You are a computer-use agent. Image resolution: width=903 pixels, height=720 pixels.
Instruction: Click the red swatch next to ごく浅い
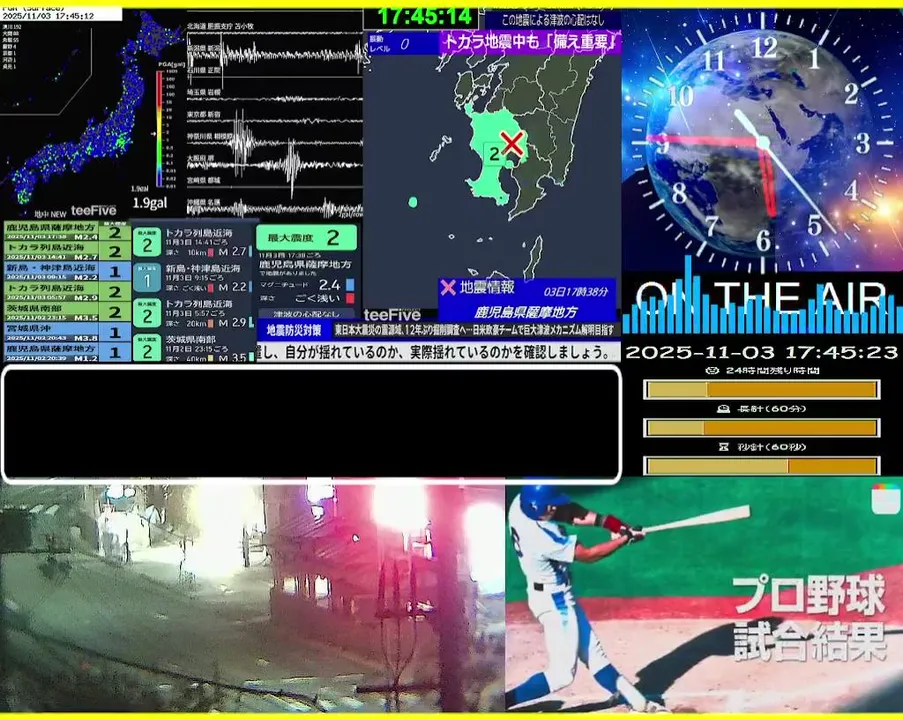[350, 298]
